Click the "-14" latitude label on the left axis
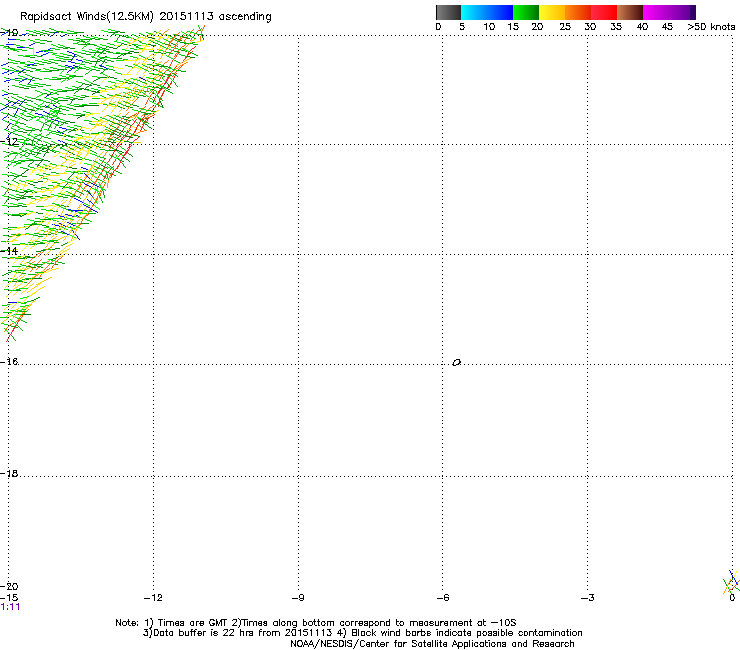 tap(9, 251)
